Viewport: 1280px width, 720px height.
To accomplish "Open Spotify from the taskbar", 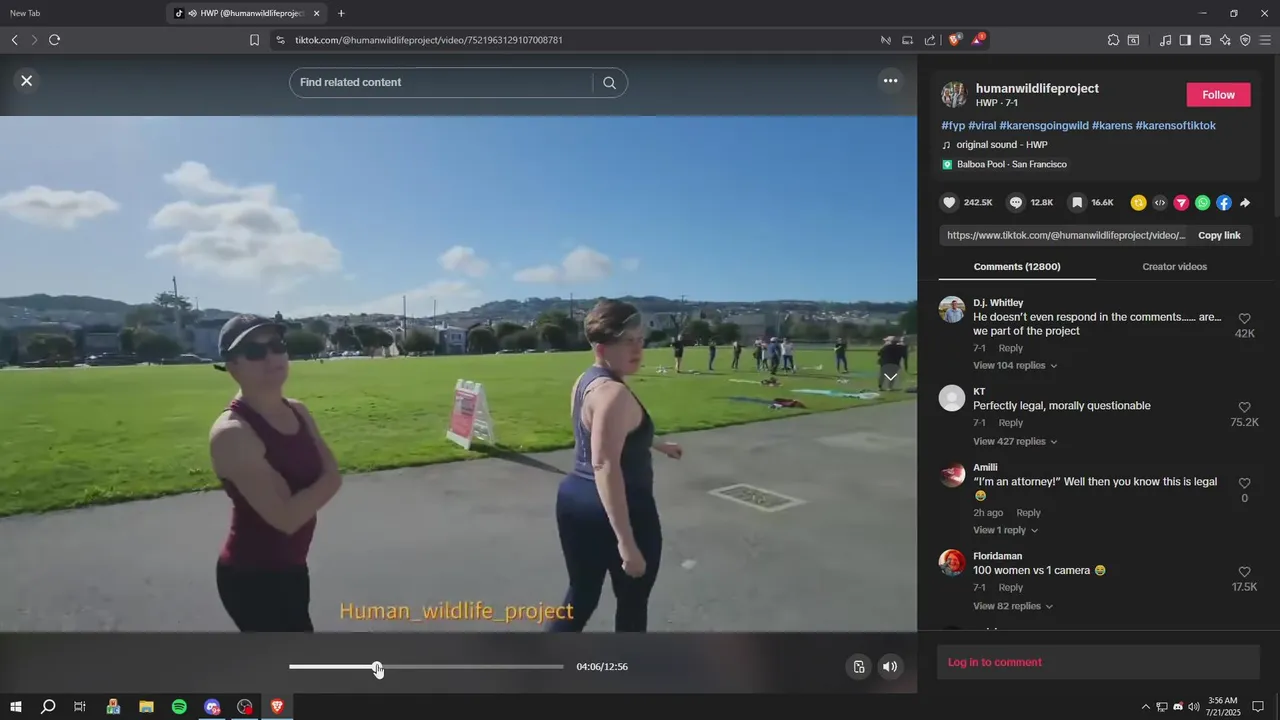I will click(x=179, y=706).
